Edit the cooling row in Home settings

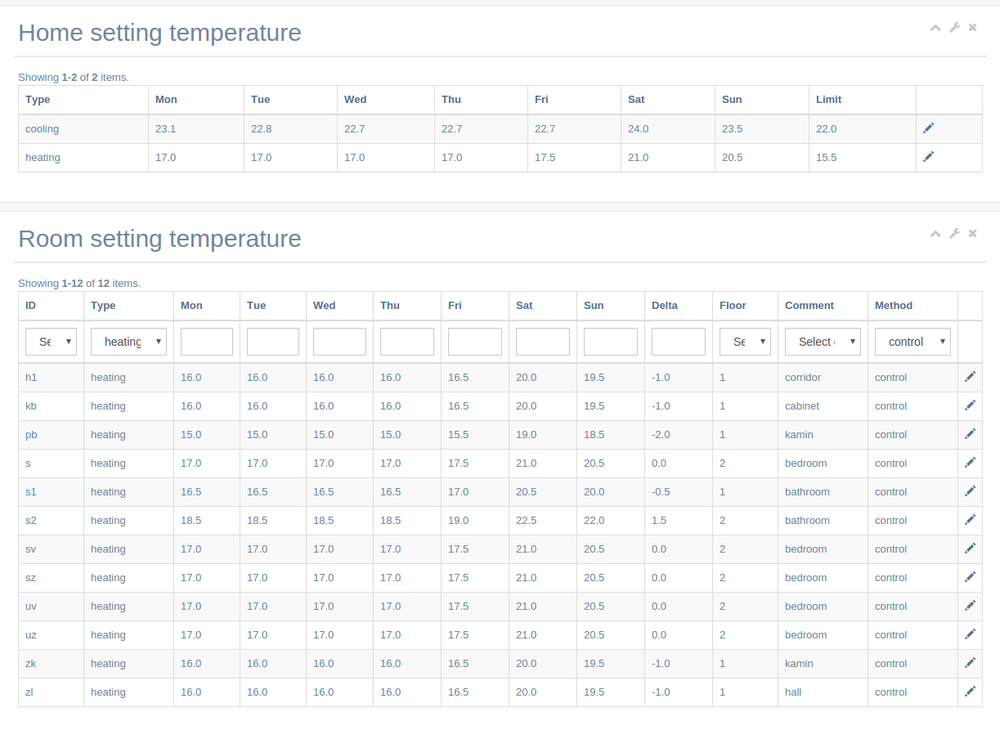click(928, 128)
